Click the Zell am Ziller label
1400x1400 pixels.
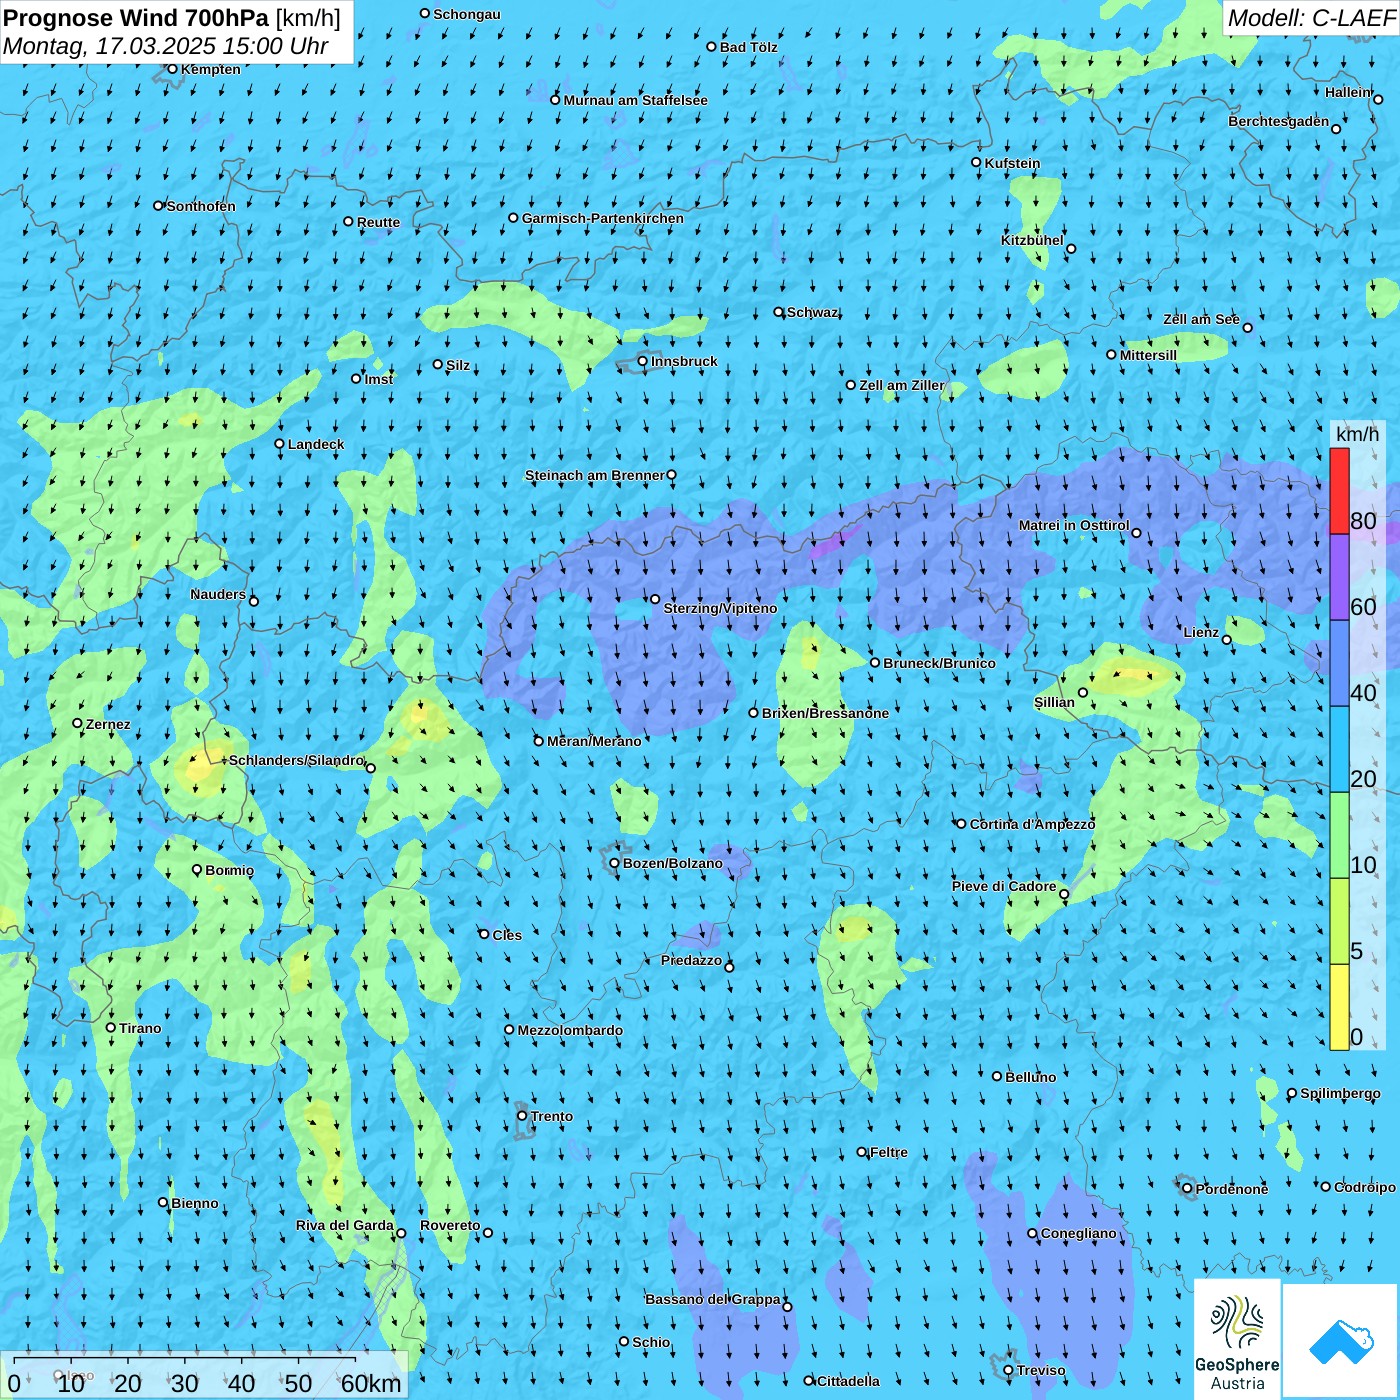pyautogui.click(x=901, y=385)
